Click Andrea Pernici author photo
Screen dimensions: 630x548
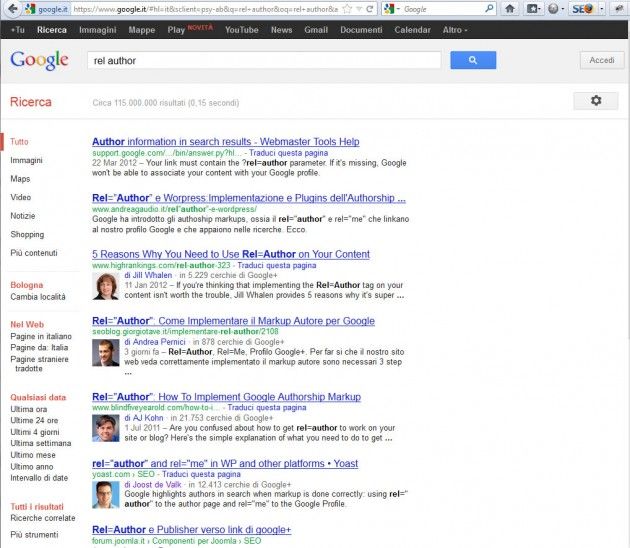click(x=106, y=353)
